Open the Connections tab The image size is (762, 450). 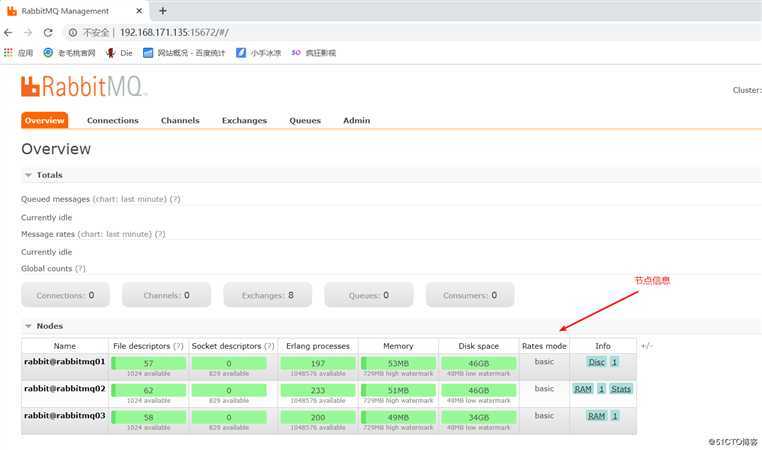pyautogui.click(x=113, y=121)
